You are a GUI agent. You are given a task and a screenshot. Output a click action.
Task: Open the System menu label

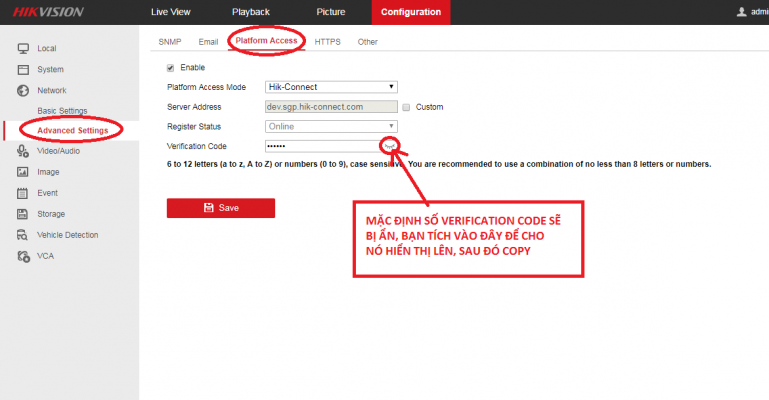click(x=51, y=70)
